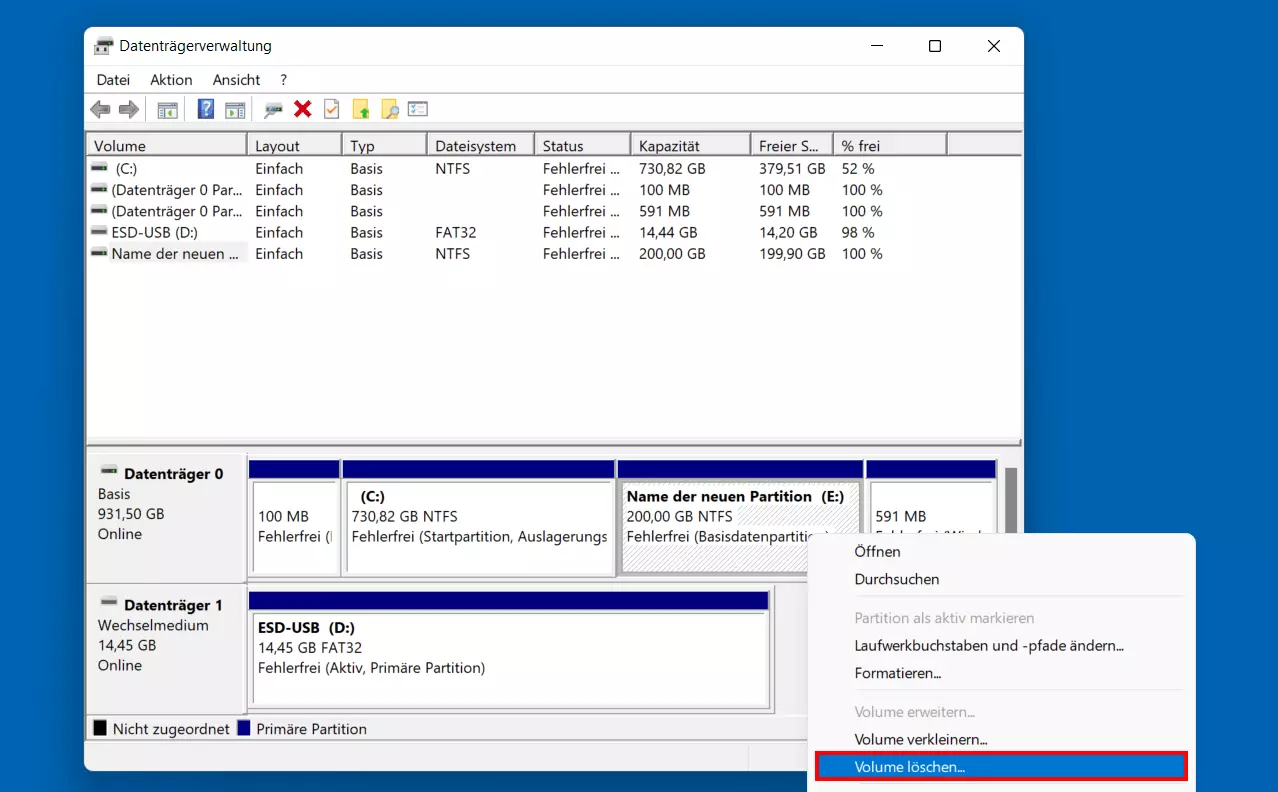Viewport: 1278px width, 792px height.
Task: Close the Datenträgerverwaltung window
Action: click(x=994, y=46)
